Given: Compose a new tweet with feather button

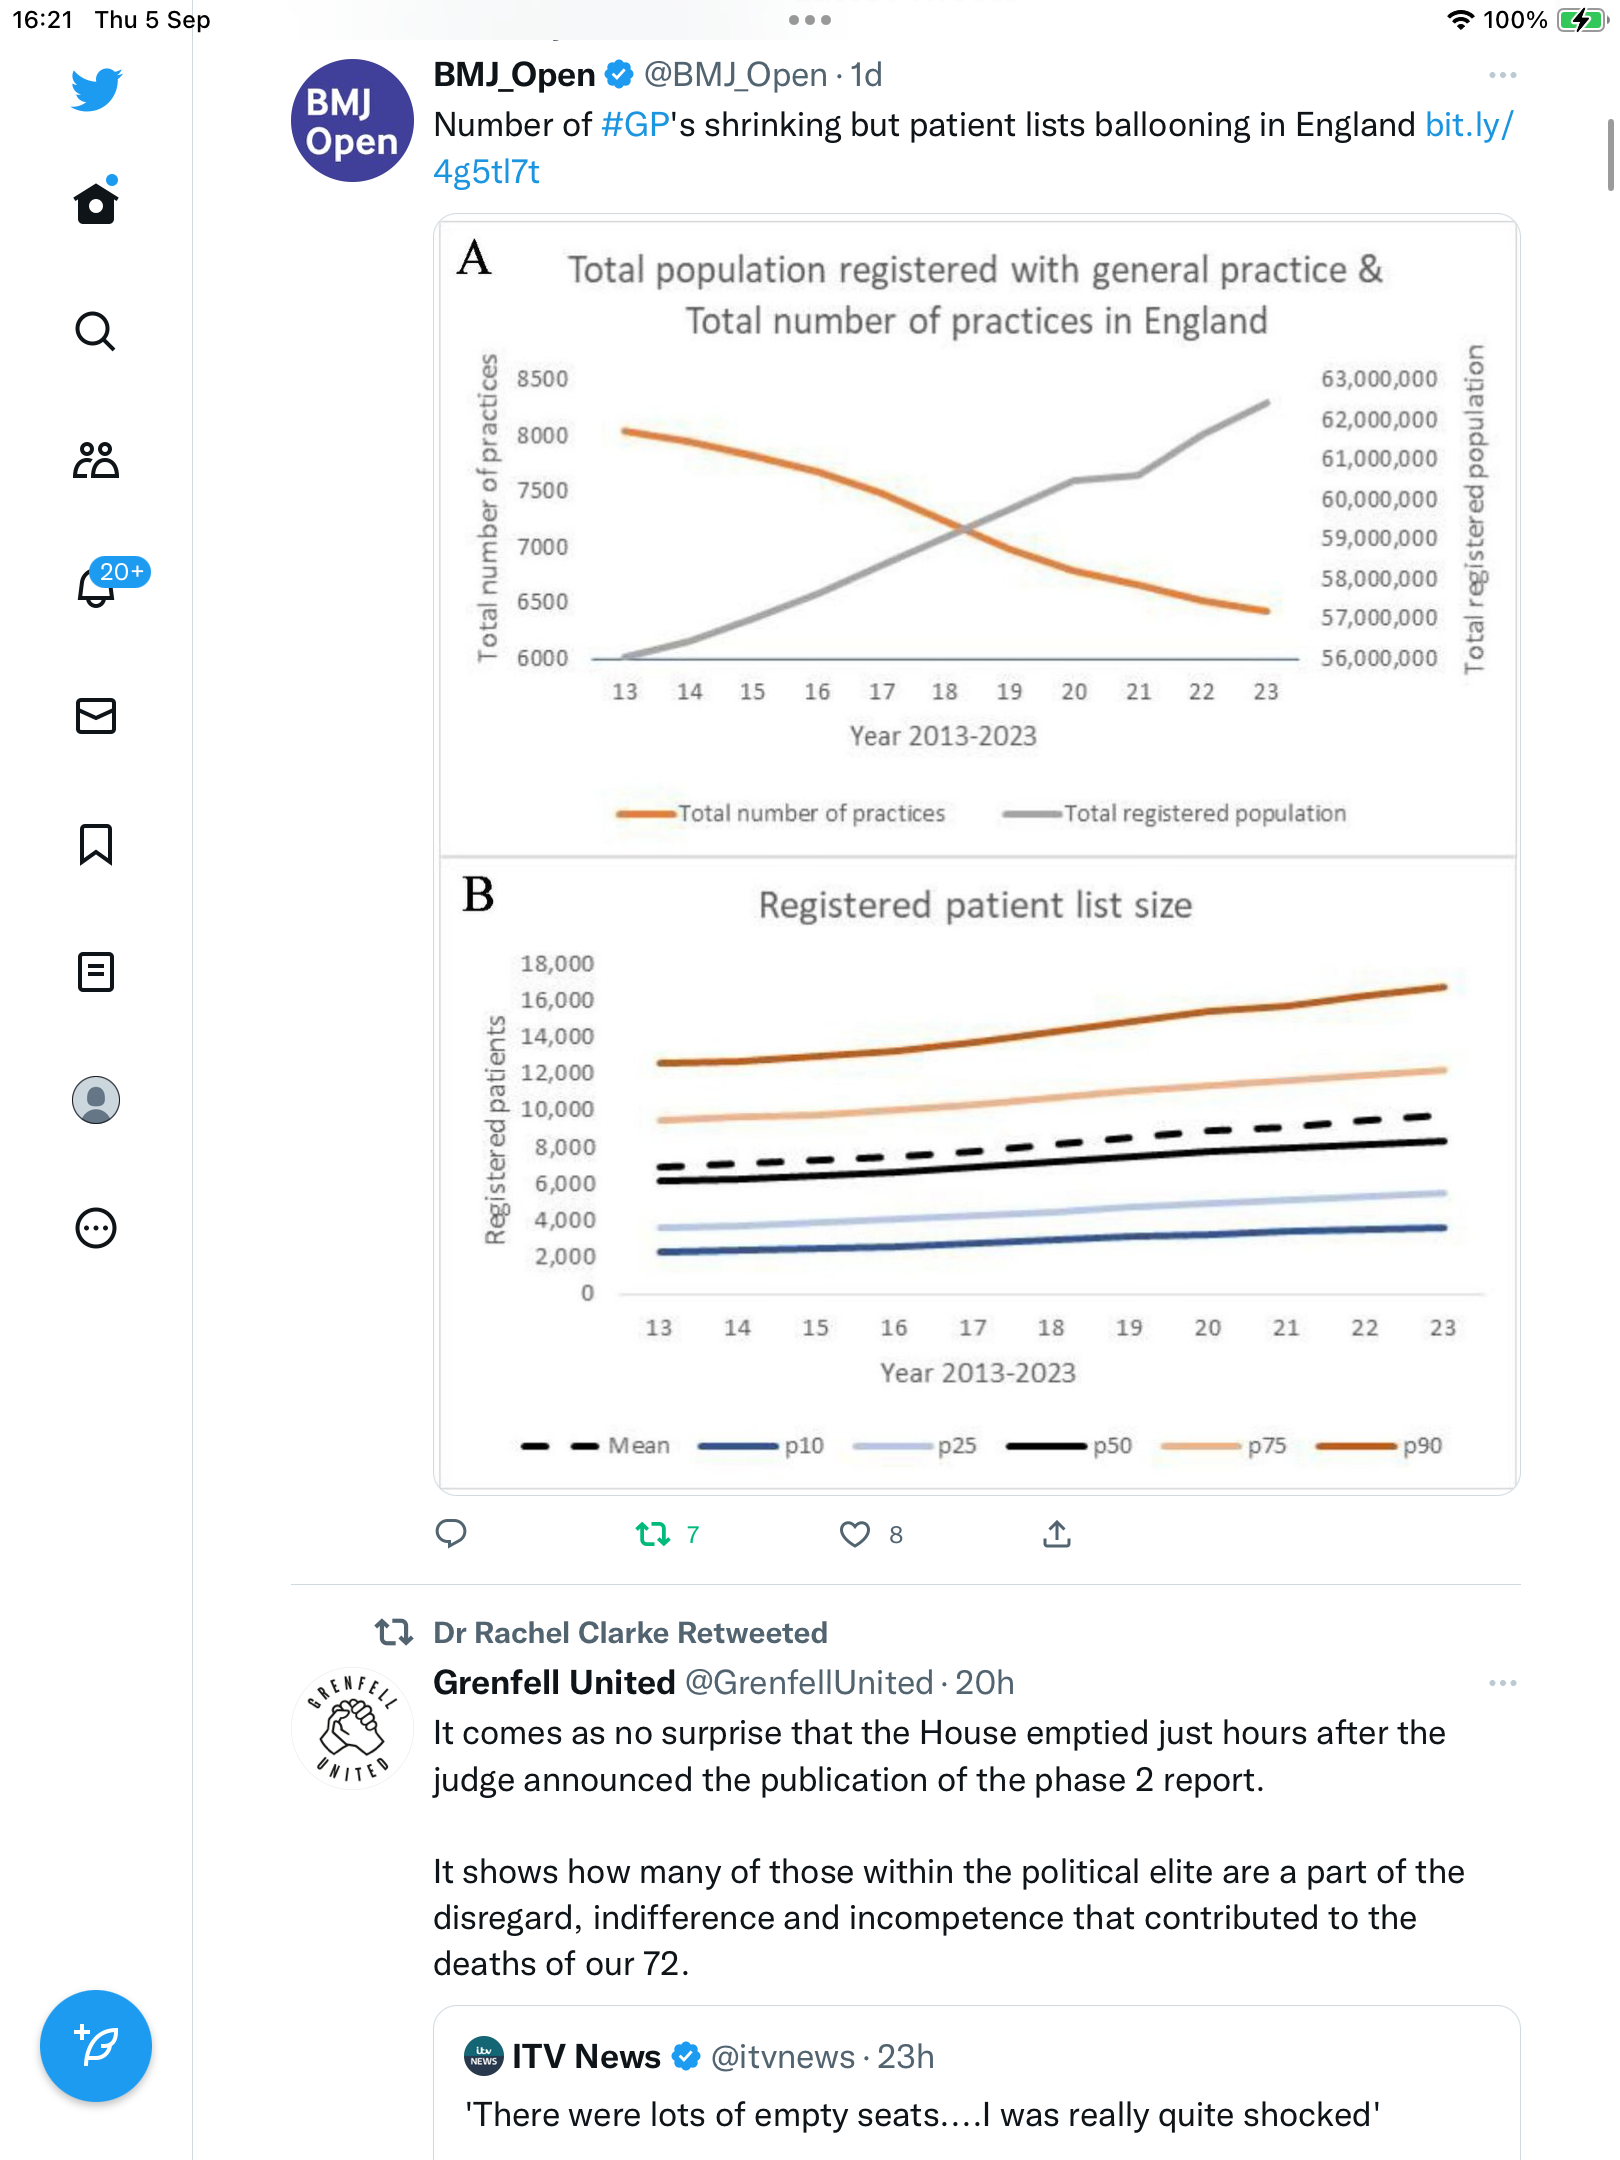Looking at the screenshot, I should (96, 2046).
